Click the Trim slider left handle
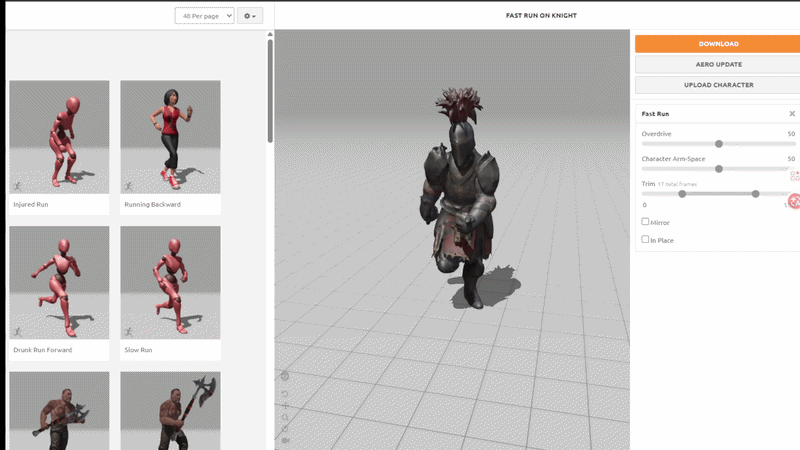The width and height of the screenshot is (800, 450). tap(682, 194)
